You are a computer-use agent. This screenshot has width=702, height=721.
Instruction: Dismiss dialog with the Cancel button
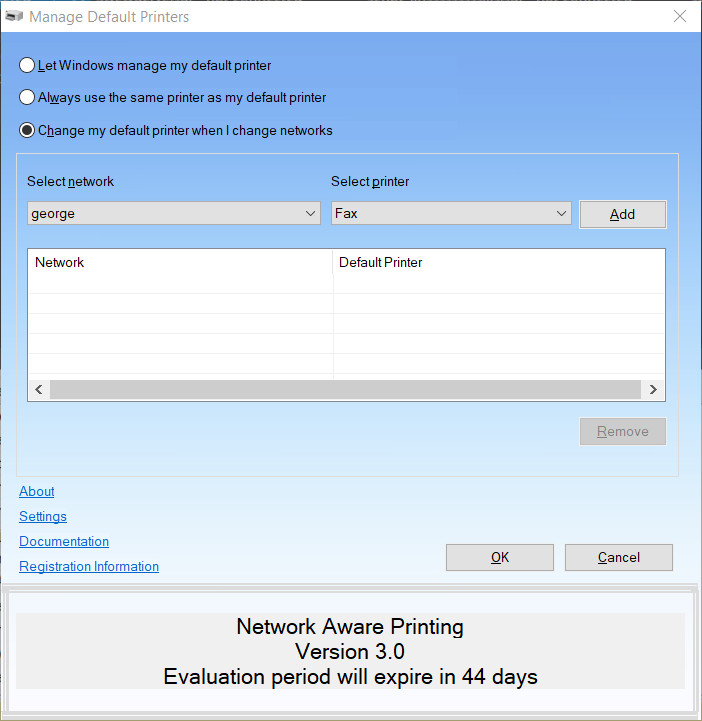coord(619,557)
